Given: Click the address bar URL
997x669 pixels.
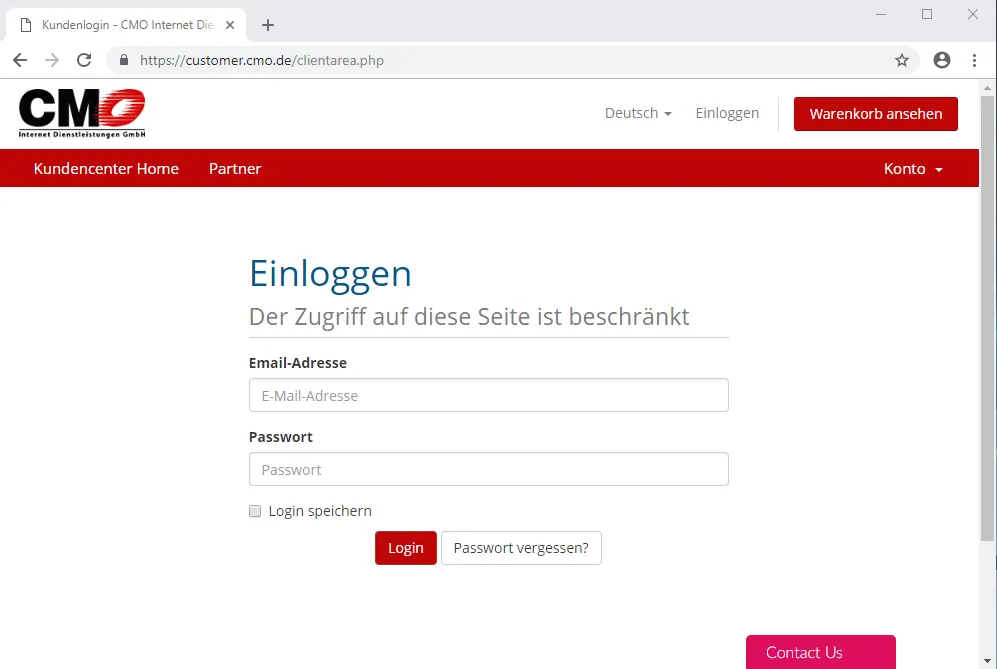Looking at the screenshot, I should pos(262,60).
